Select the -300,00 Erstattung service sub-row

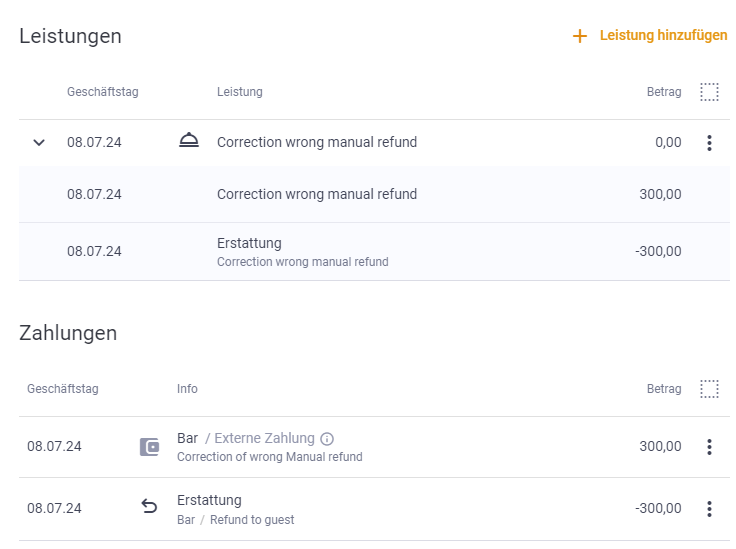(x=374, y=252)
